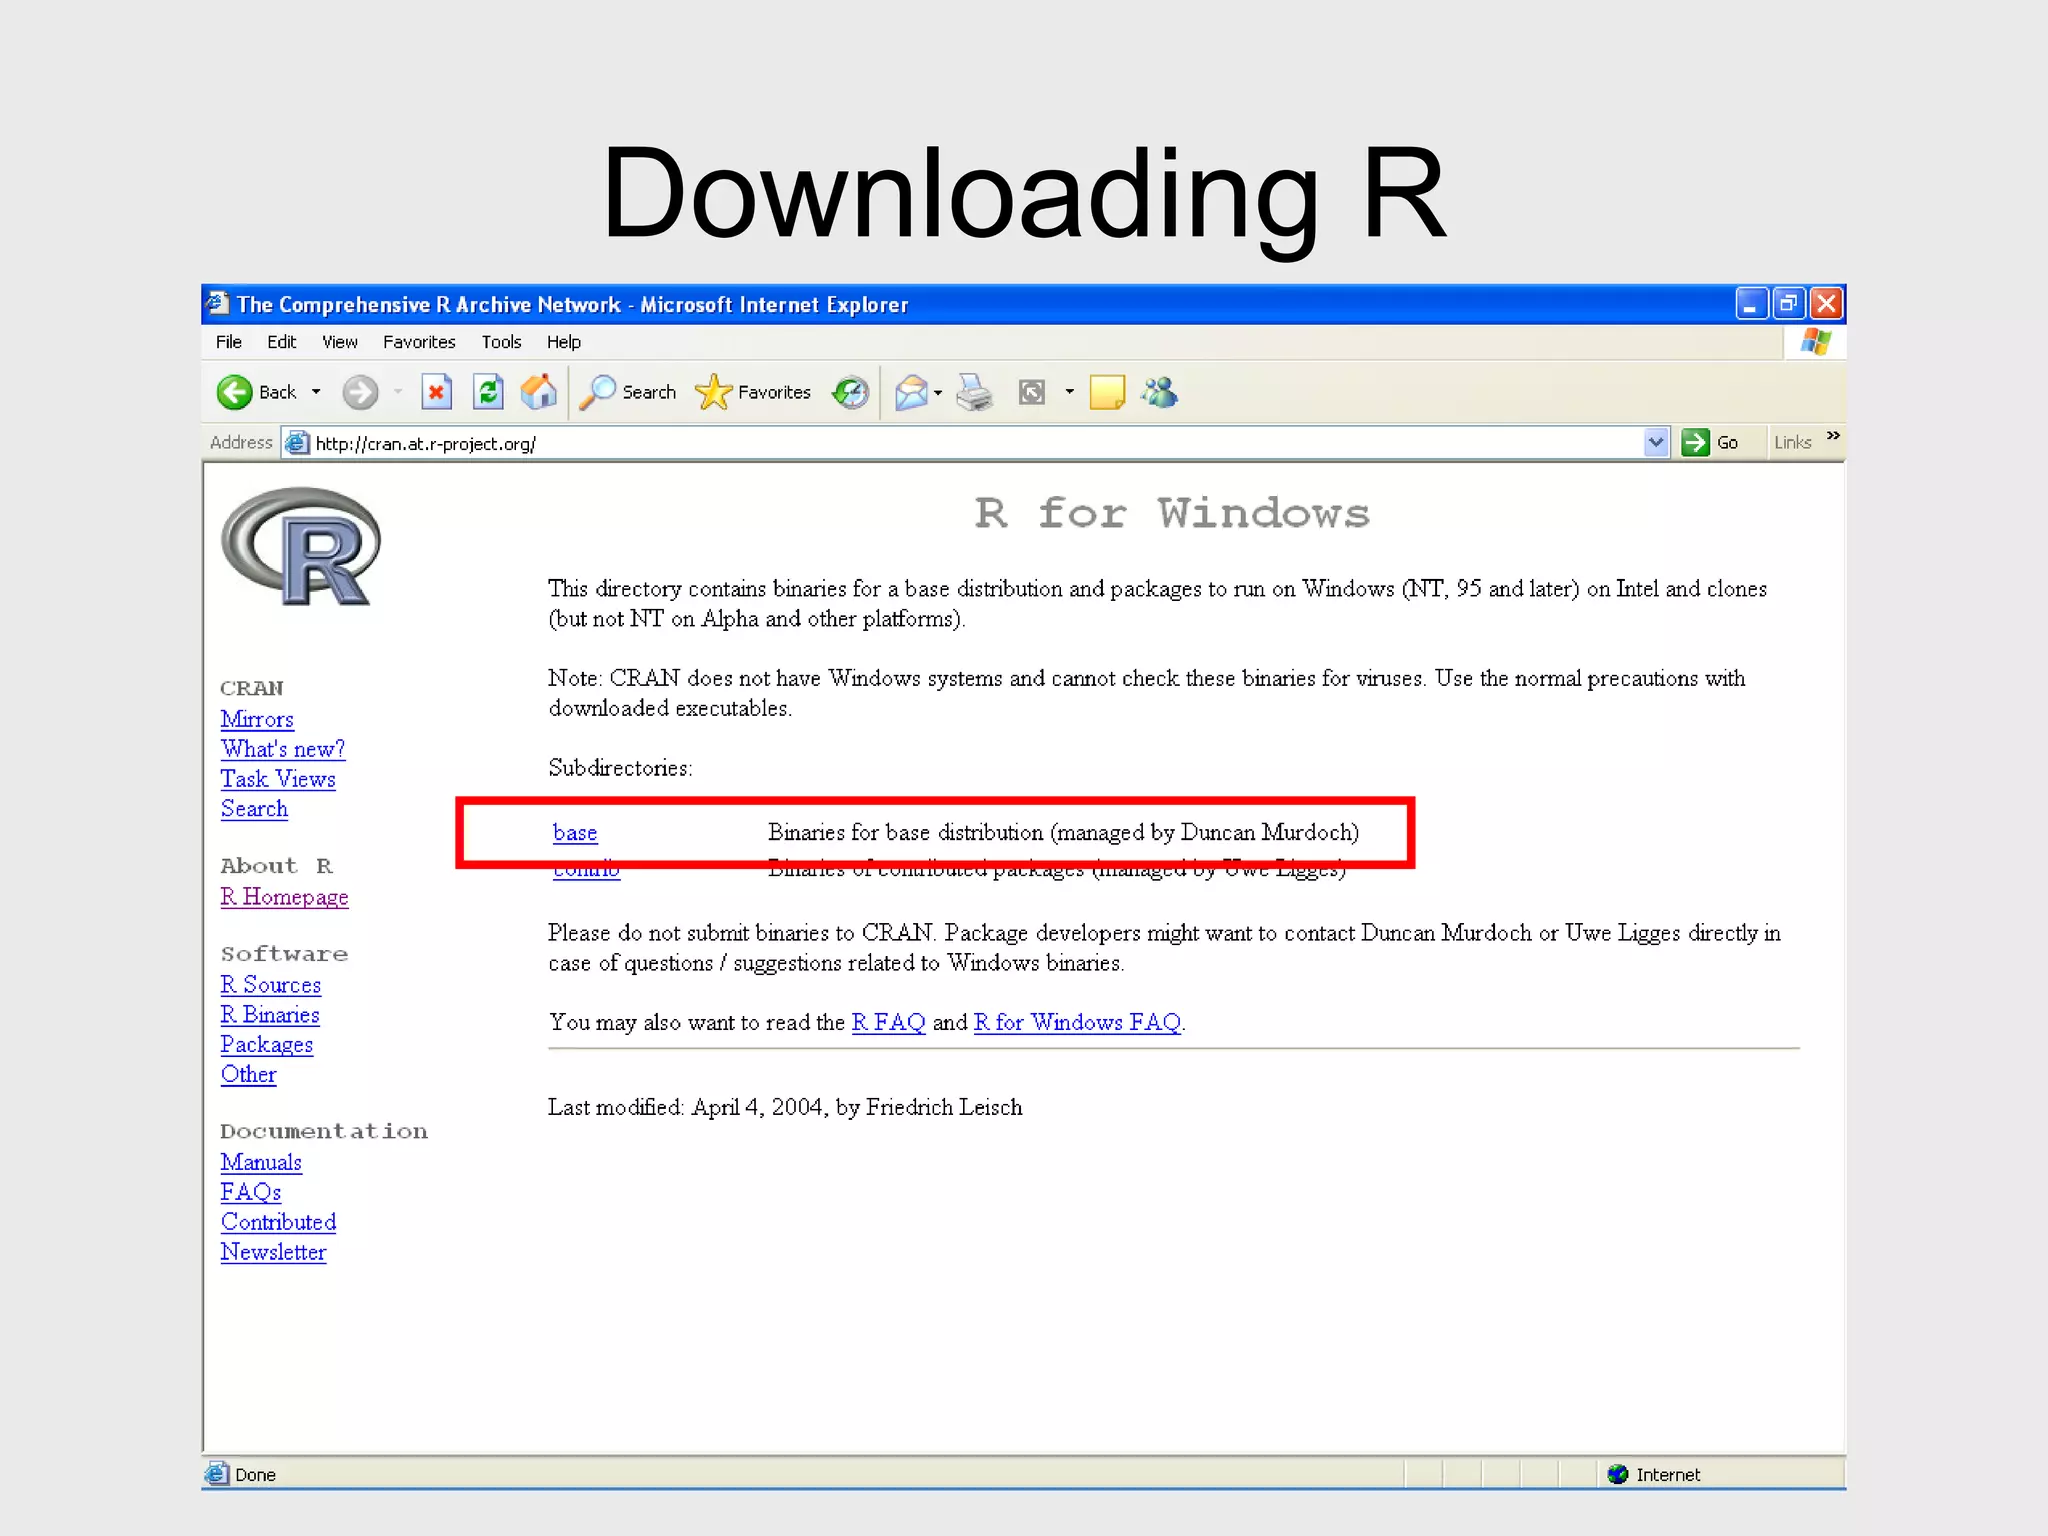Expand the Forward history dropdown arrow

click(x=398, y=392)
